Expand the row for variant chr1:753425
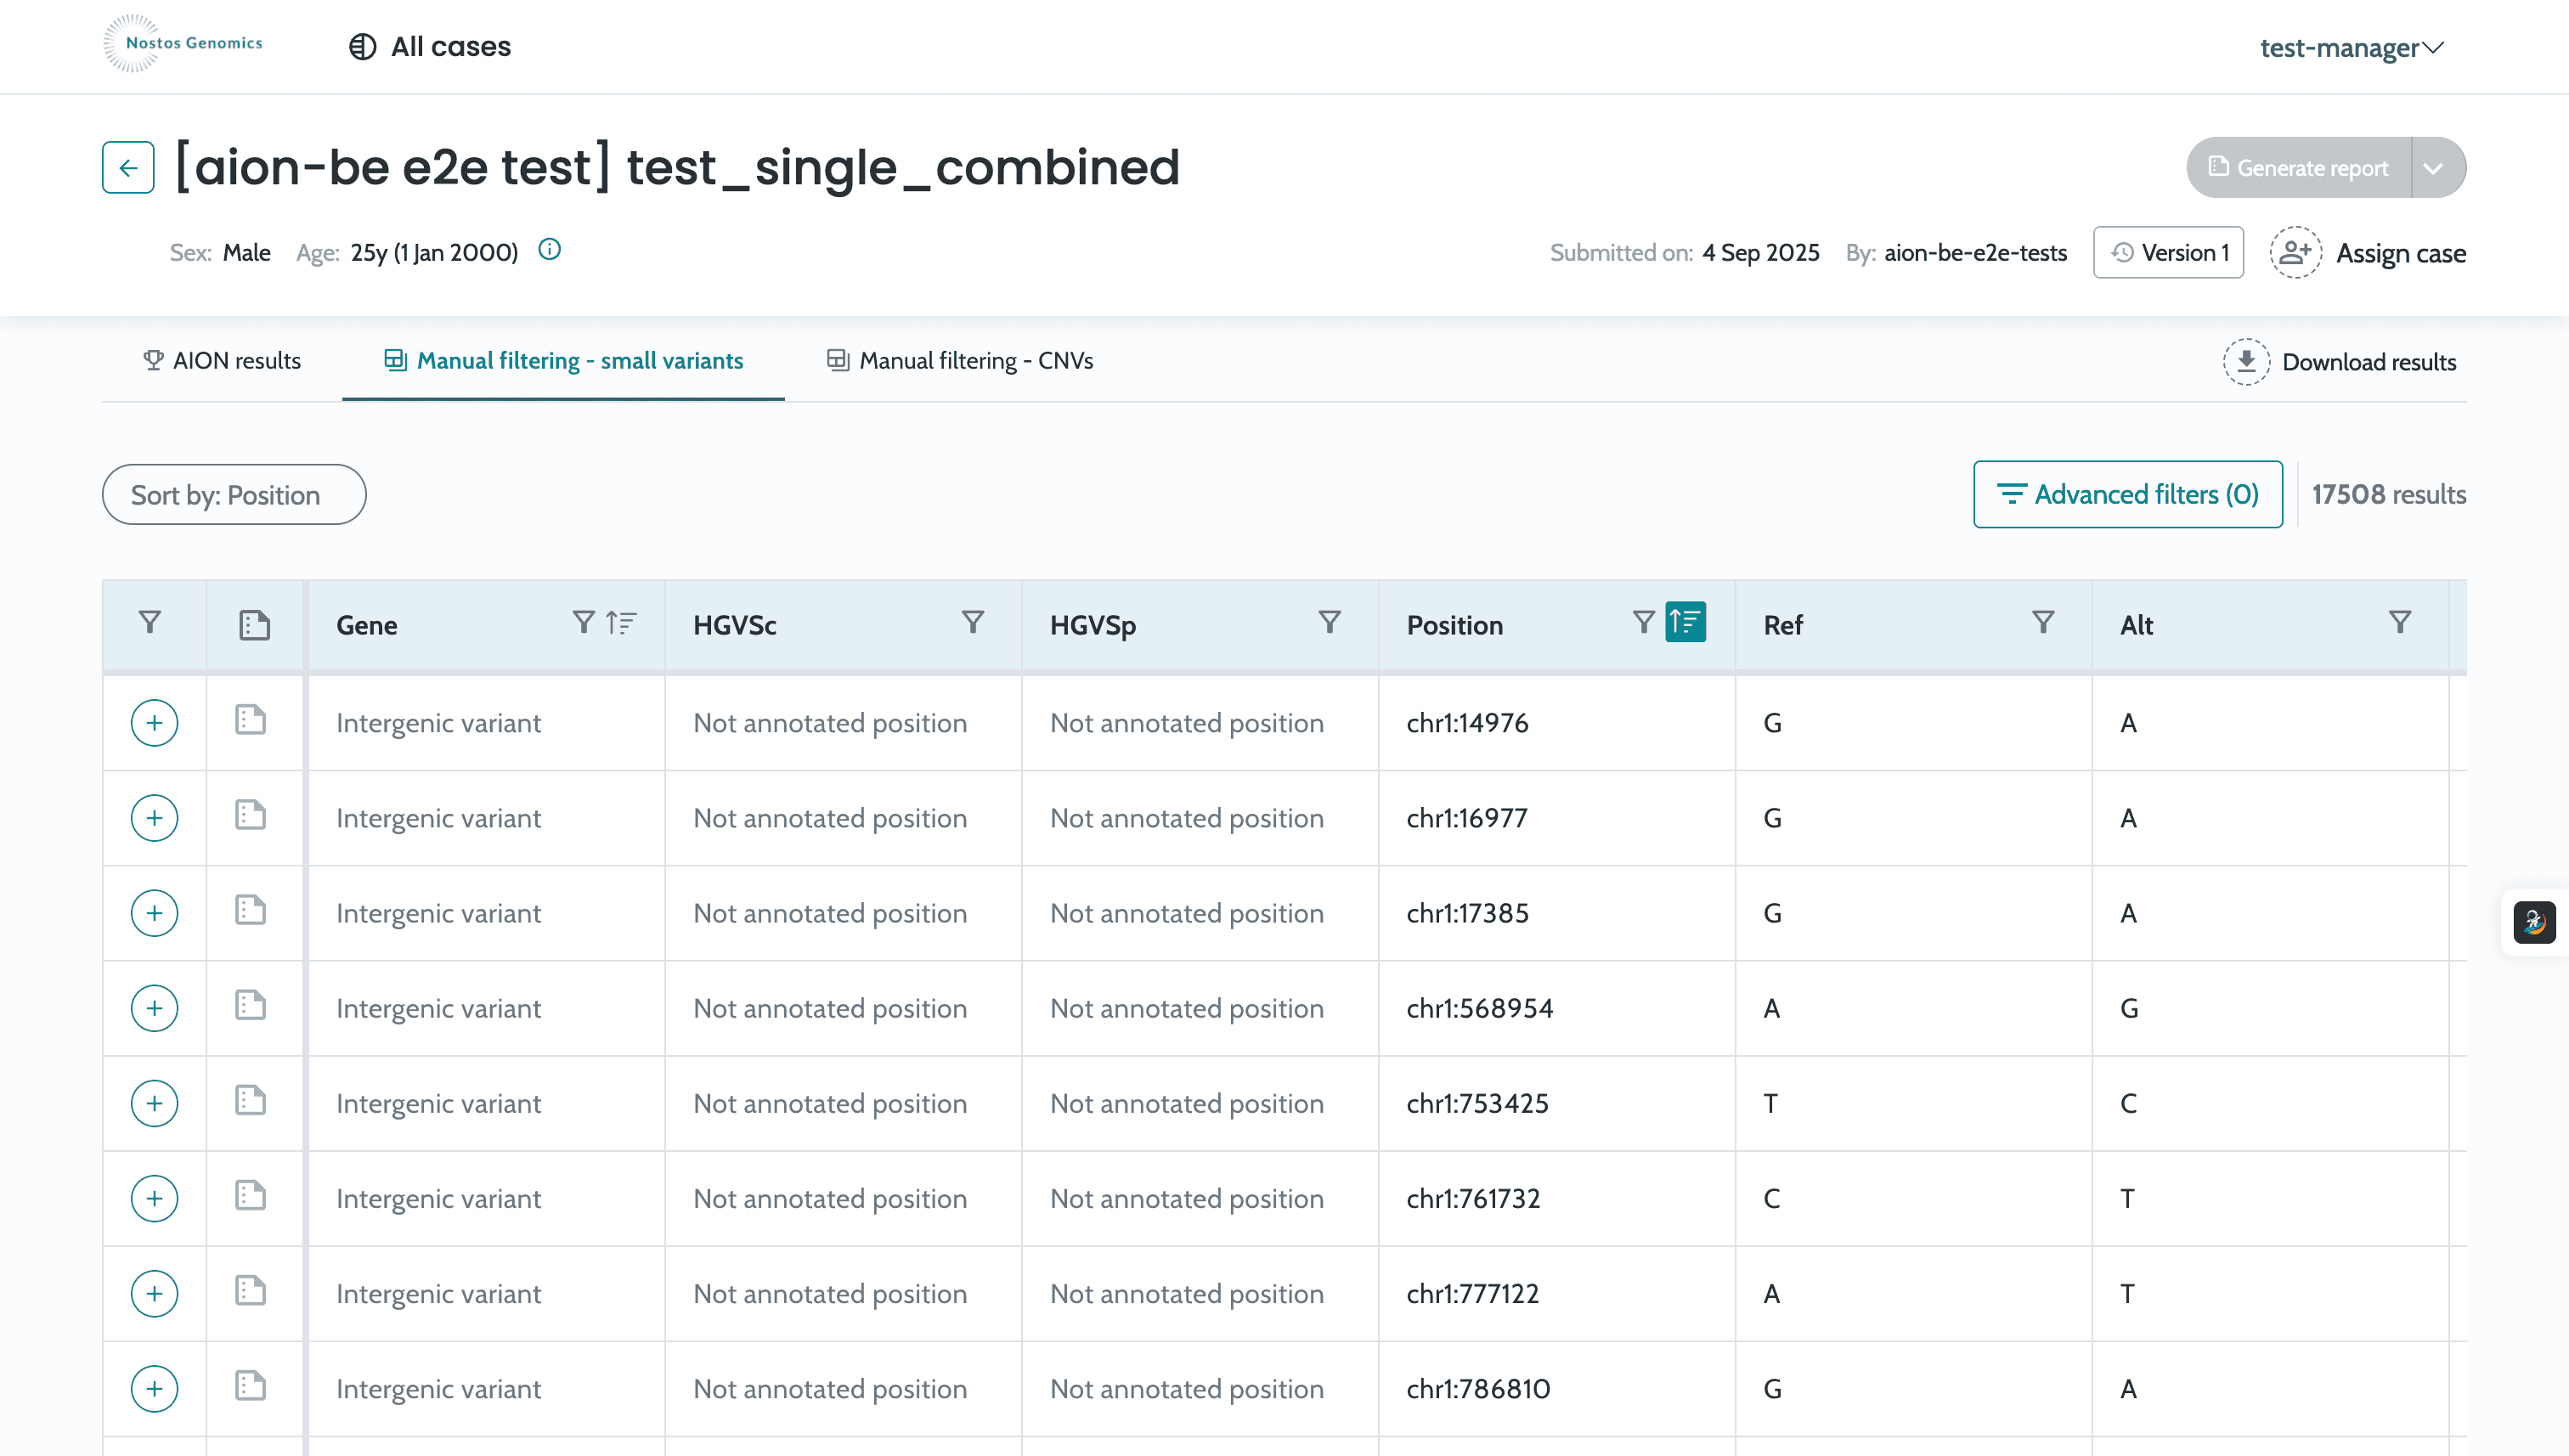The height and width of the screenshot is (1456, 2569). click(x=154, y=1103)
